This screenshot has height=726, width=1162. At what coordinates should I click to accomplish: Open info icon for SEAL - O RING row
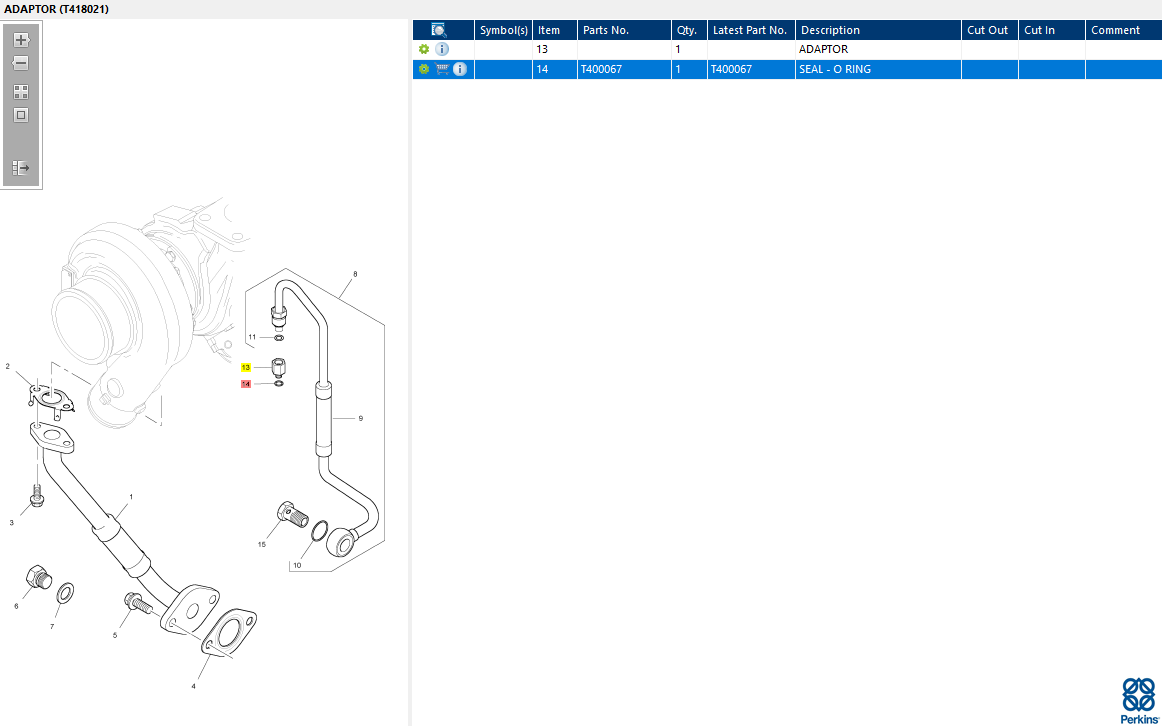coord(460,69)
